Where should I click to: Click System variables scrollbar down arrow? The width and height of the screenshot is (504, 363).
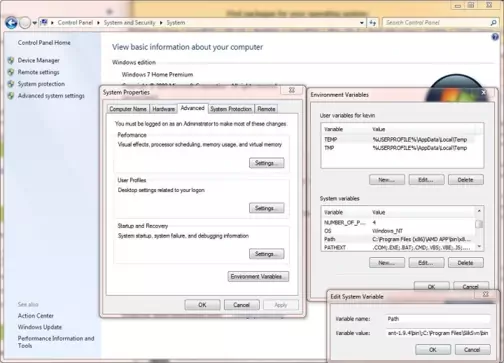pyautogui.click(x=479, y=246)
